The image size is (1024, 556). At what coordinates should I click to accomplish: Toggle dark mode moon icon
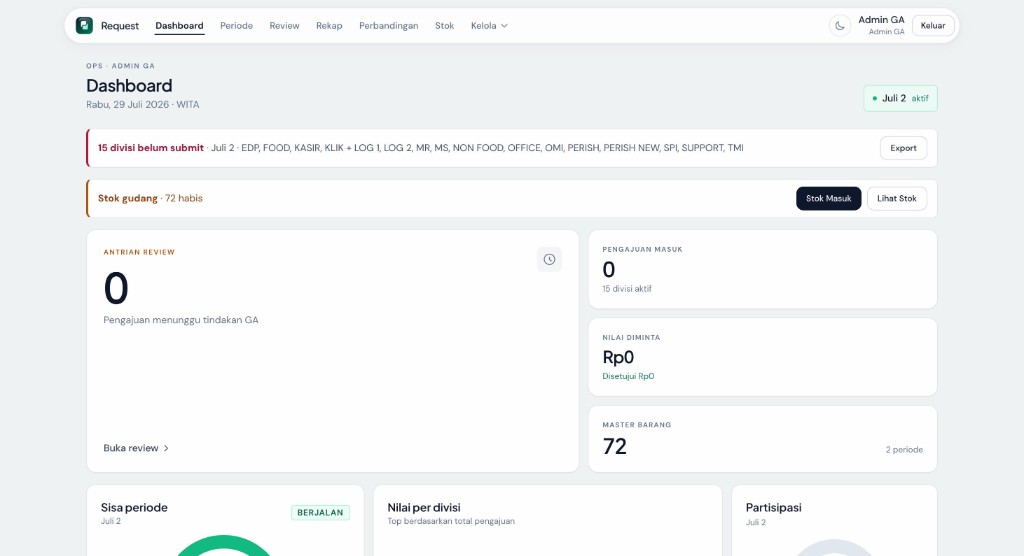pyautogui.click(x=840, y=26)
